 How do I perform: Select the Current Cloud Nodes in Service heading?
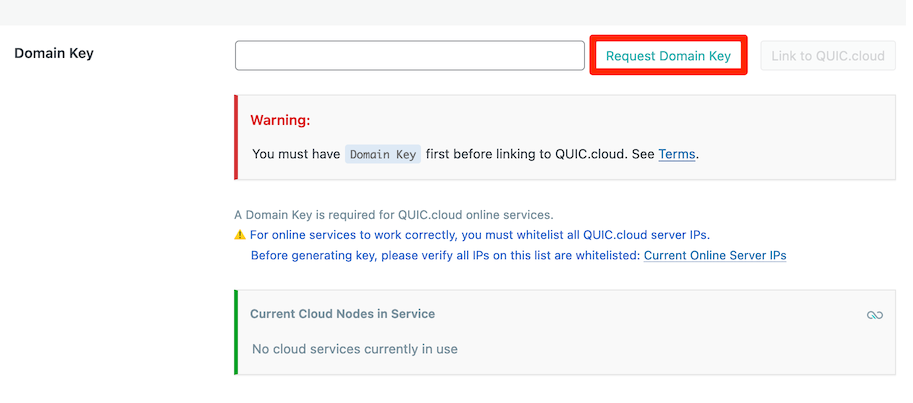pyautogui.click(x=342, y=314)
